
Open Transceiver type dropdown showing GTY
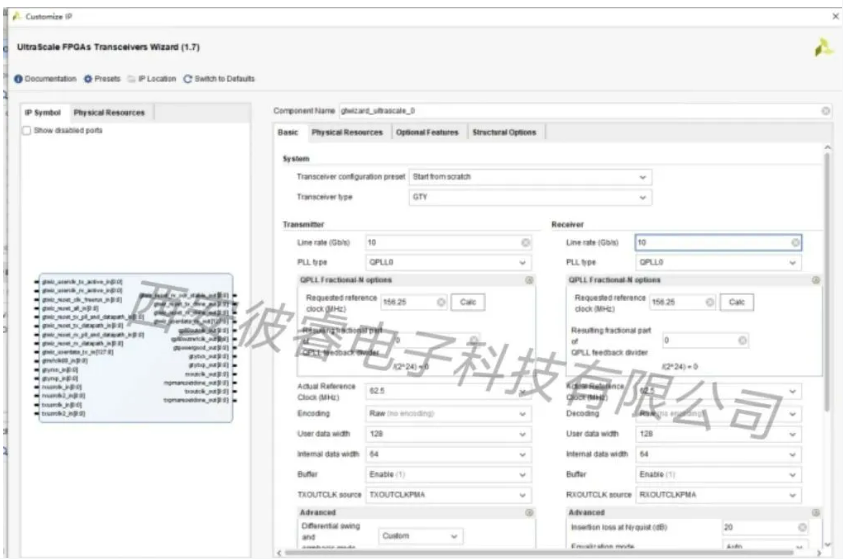(x=530, y=197)
